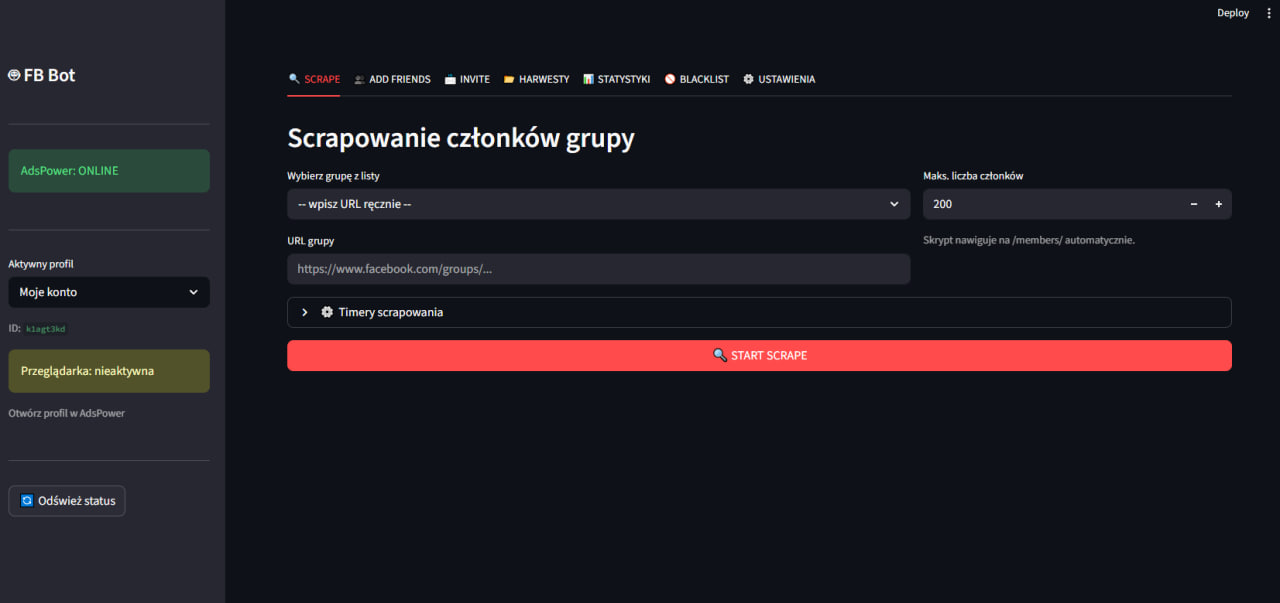Screen dimensions: 1280x603
Task: Click the gear icon beside Timery scrapowania
Action: coord(327,312)
